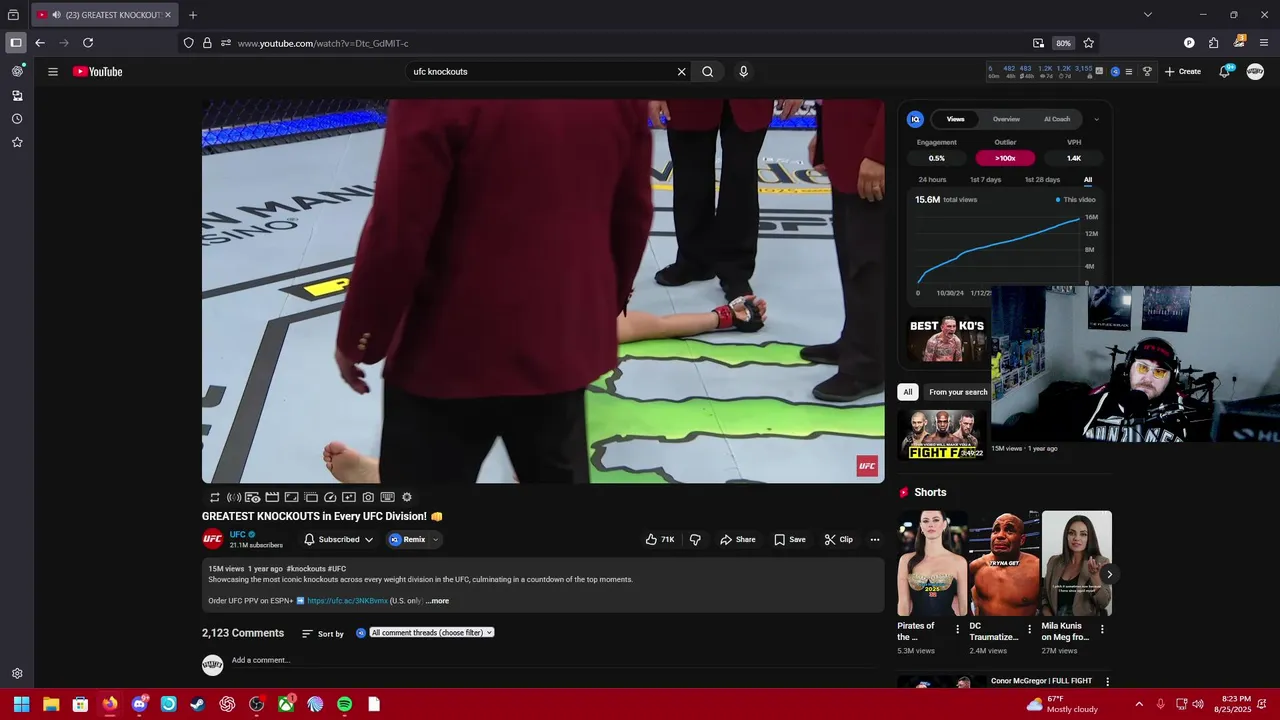Toggle loop video icon under player
1280x720 pixels.
tap(214, 497)
